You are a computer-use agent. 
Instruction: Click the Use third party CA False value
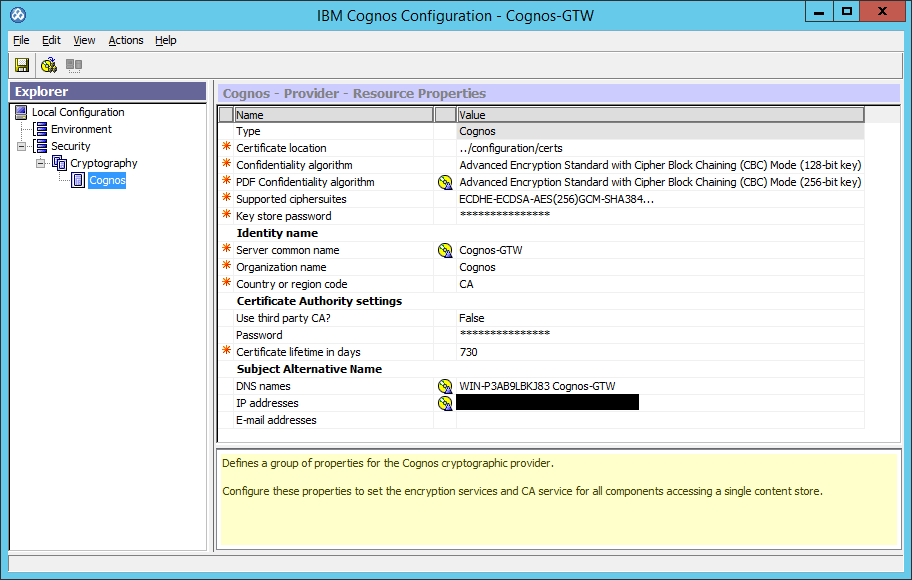coord(472,318)
